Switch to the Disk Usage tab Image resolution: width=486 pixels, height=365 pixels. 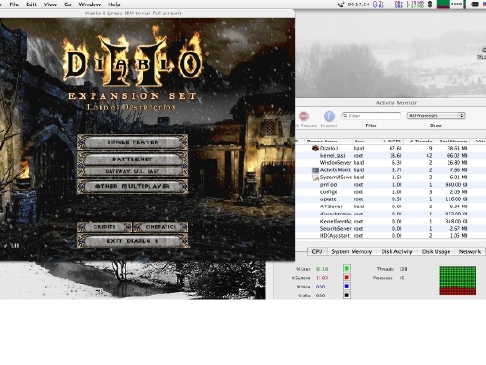click(436, 252)
